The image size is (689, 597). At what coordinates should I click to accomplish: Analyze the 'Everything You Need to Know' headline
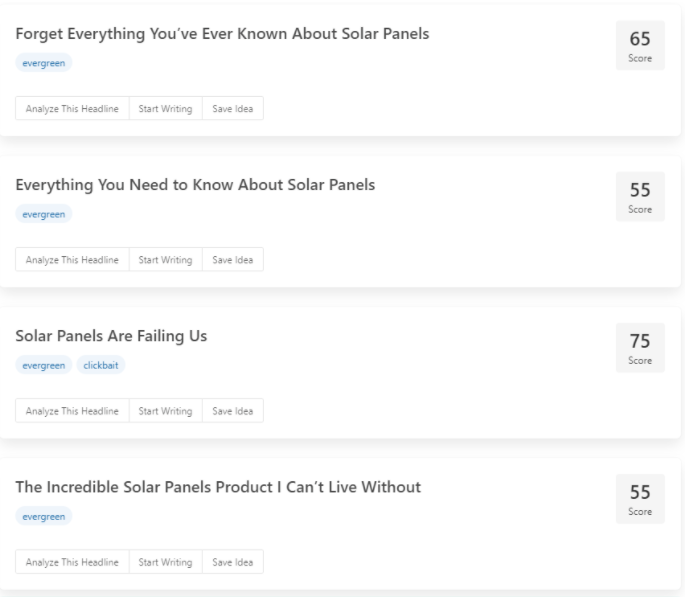point(73,260)
